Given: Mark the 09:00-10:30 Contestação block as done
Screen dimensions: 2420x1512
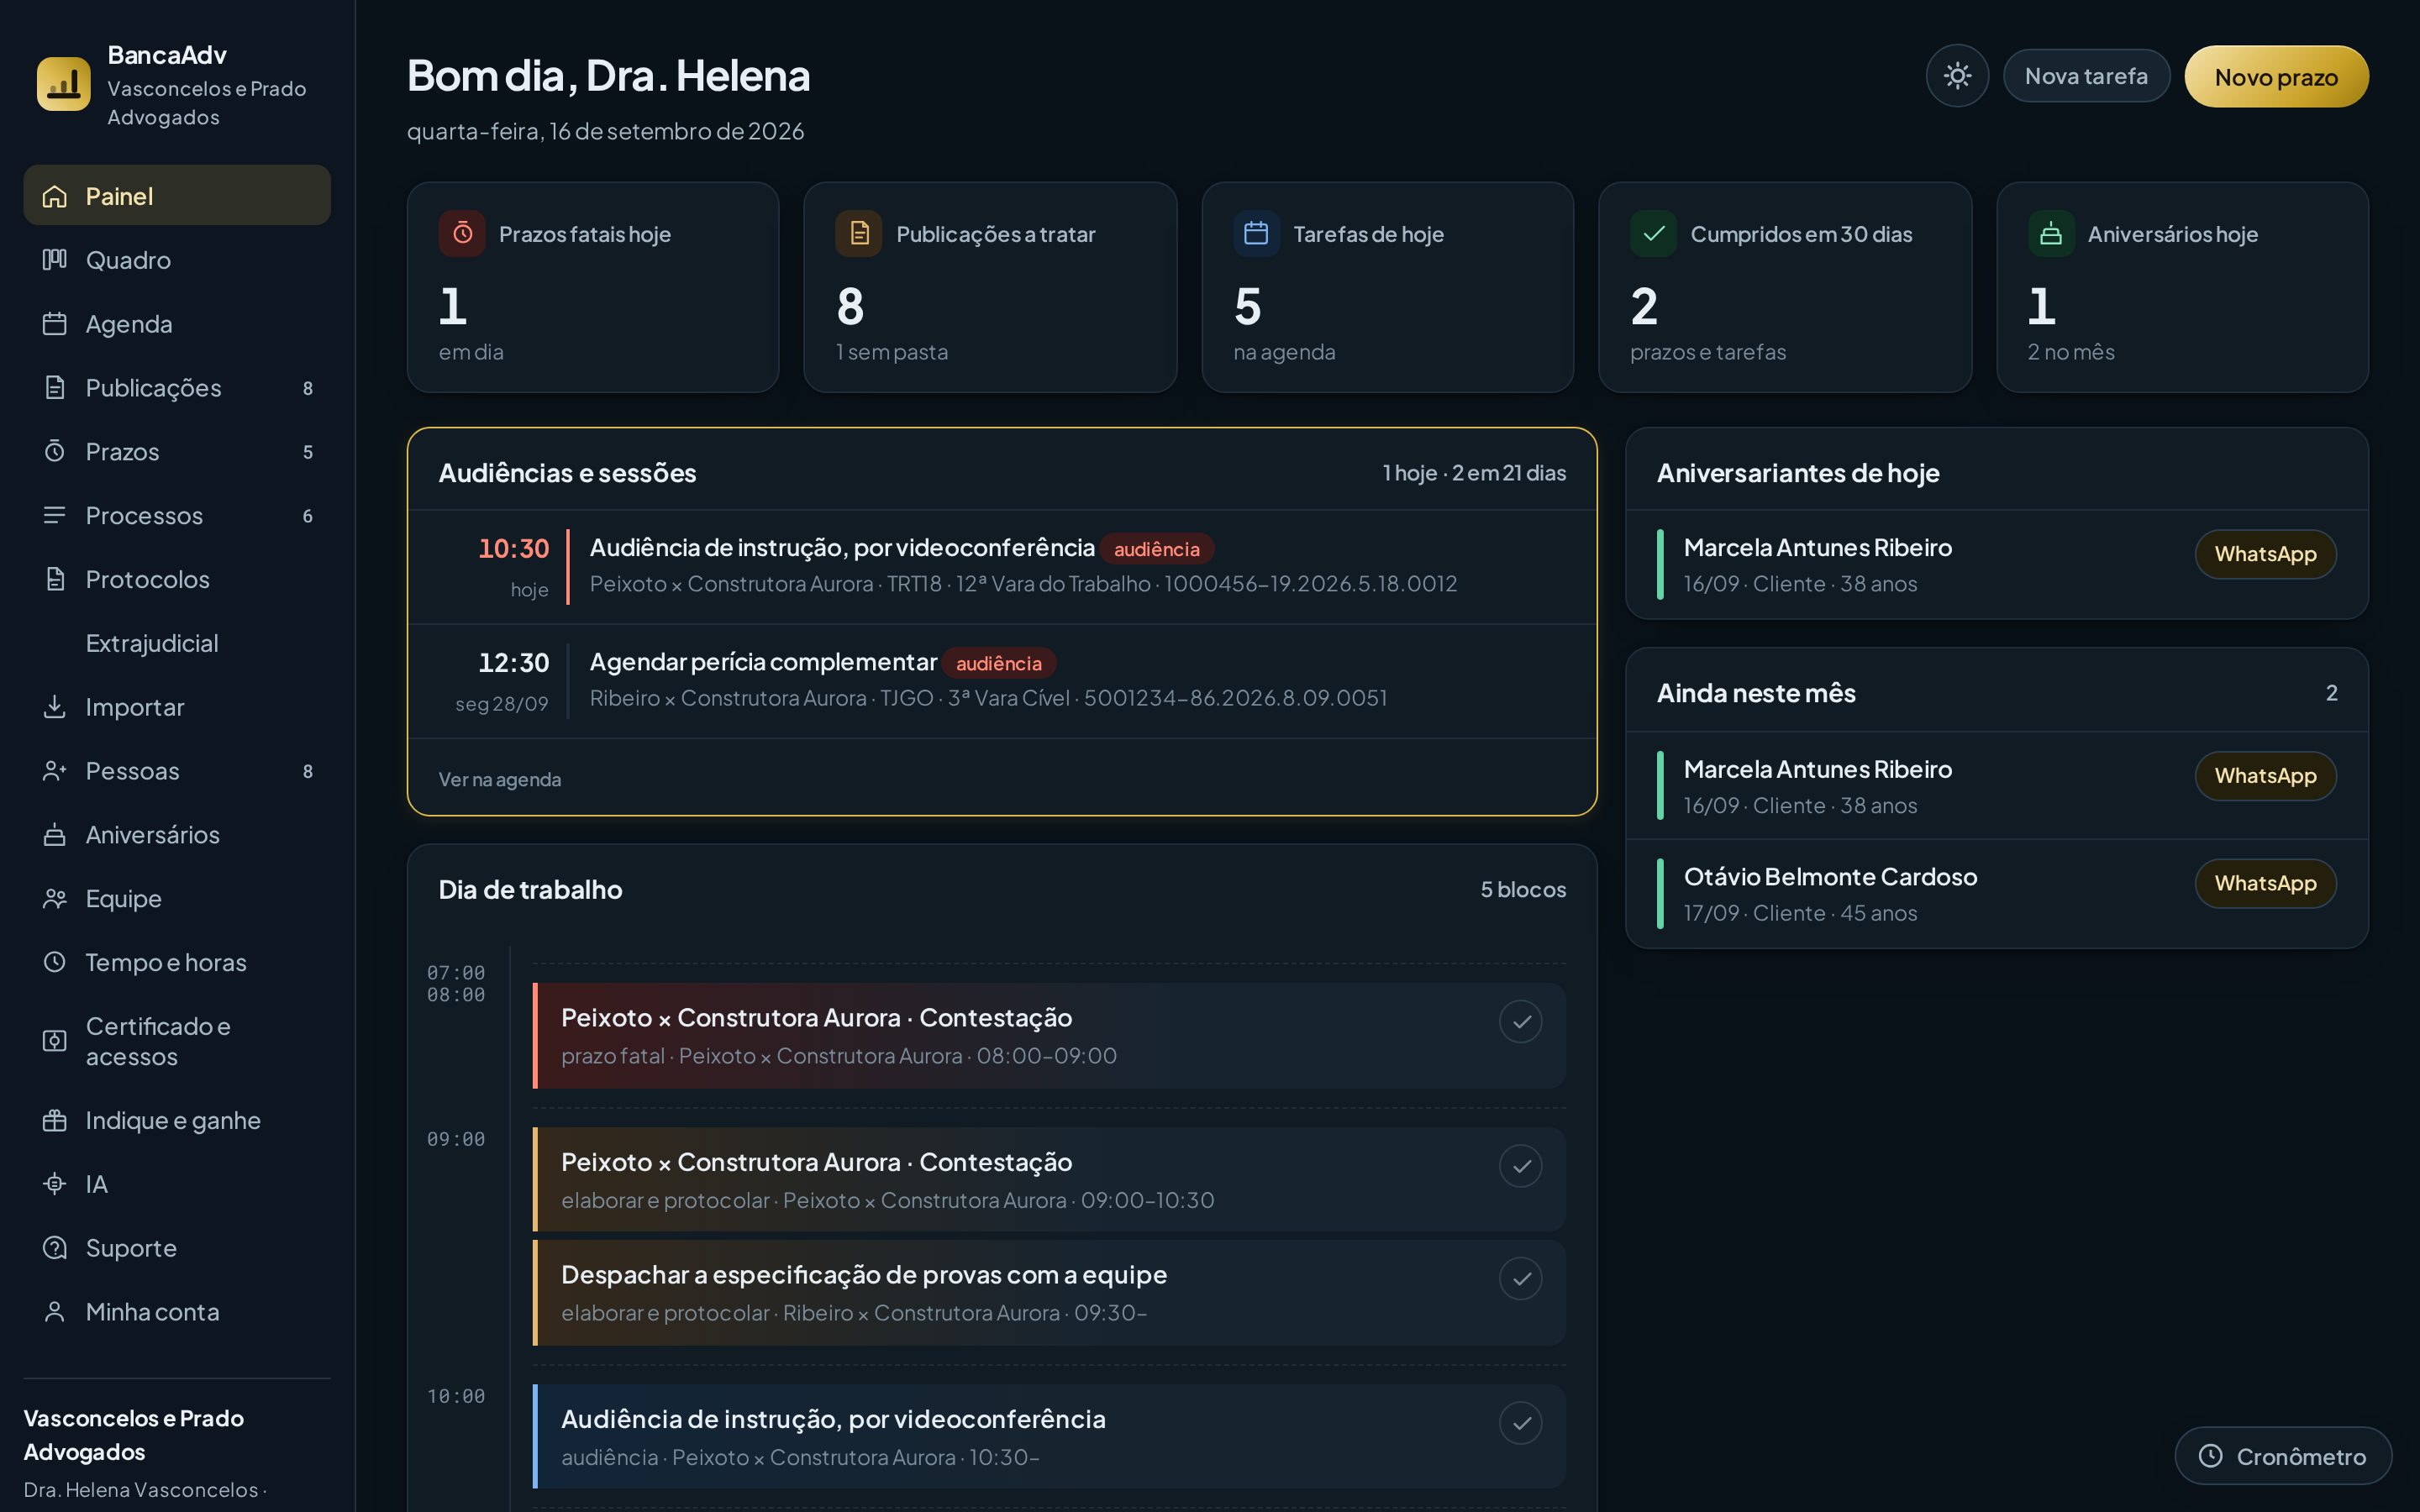Looking at the screenshot, I should [1520, 1166].
